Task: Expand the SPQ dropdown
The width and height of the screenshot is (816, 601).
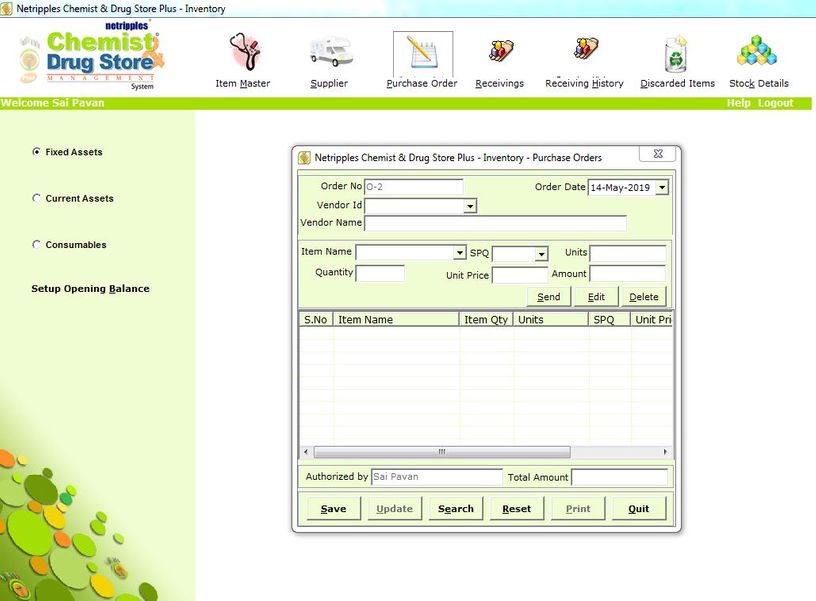Action: [541, 253]
